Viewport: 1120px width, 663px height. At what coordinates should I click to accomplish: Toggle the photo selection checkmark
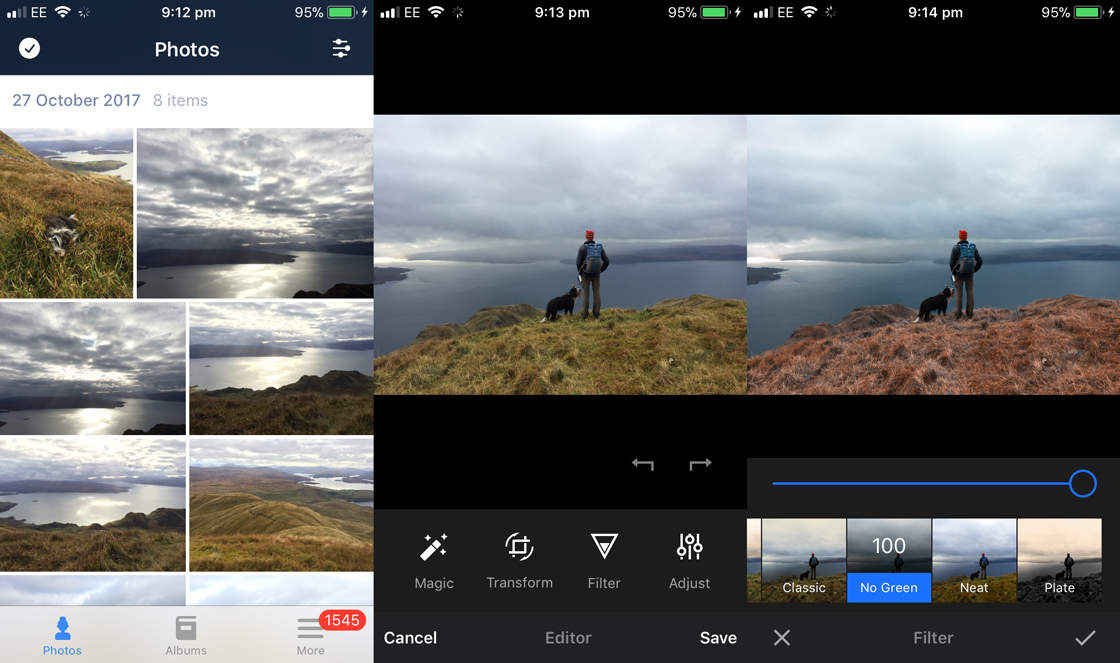pos(29,47)
